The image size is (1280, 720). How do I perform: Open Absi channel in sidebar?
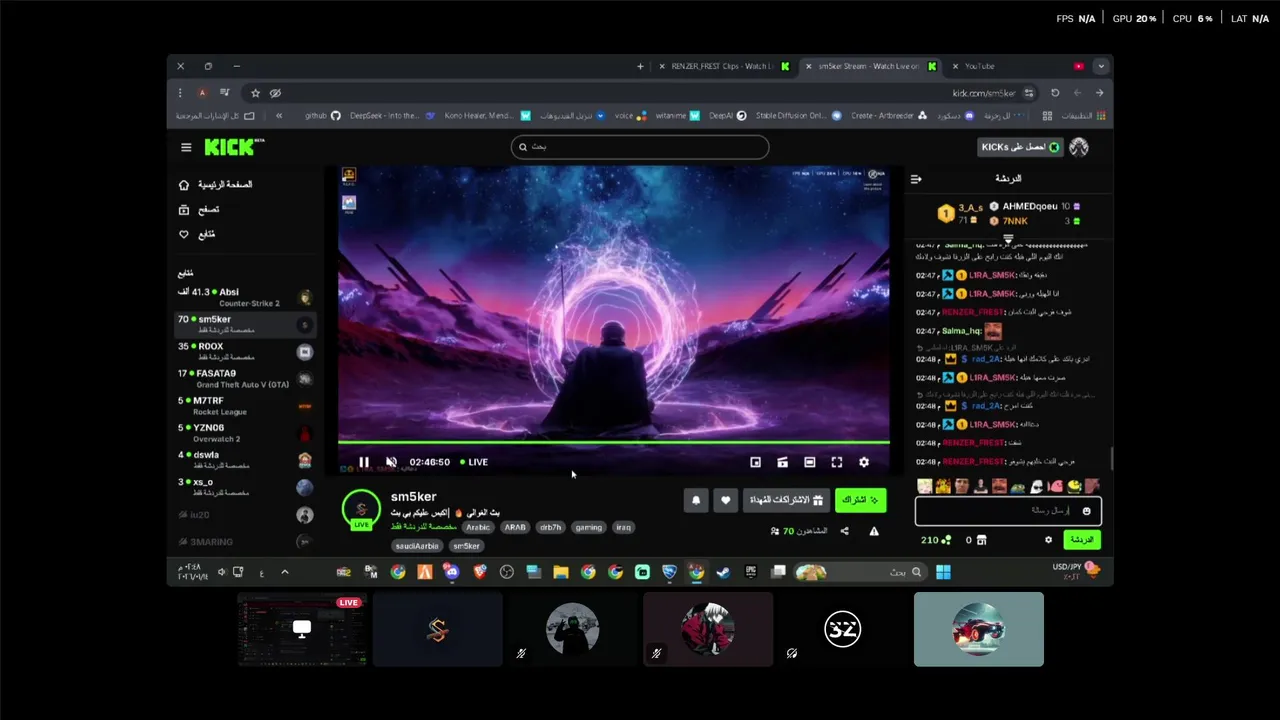click(x=245, y=297)
